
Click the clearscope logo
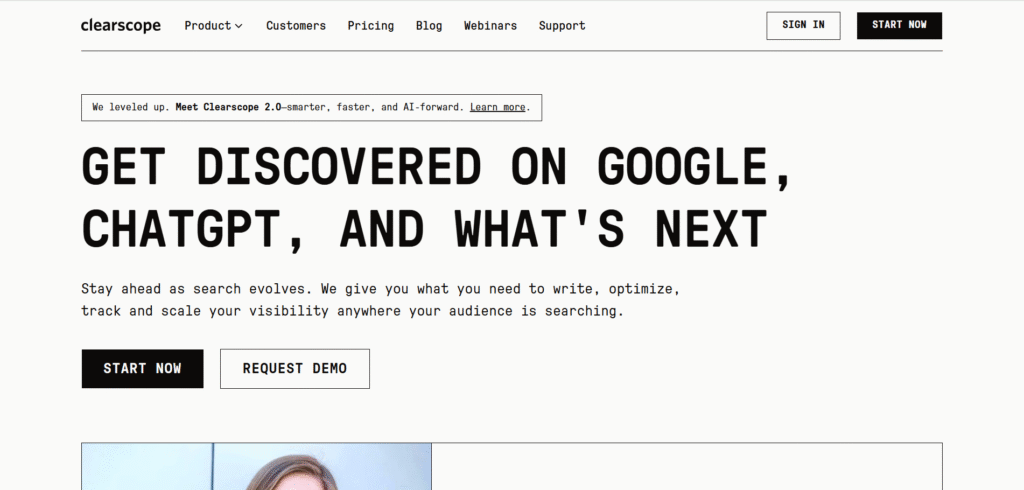[120, 26]
